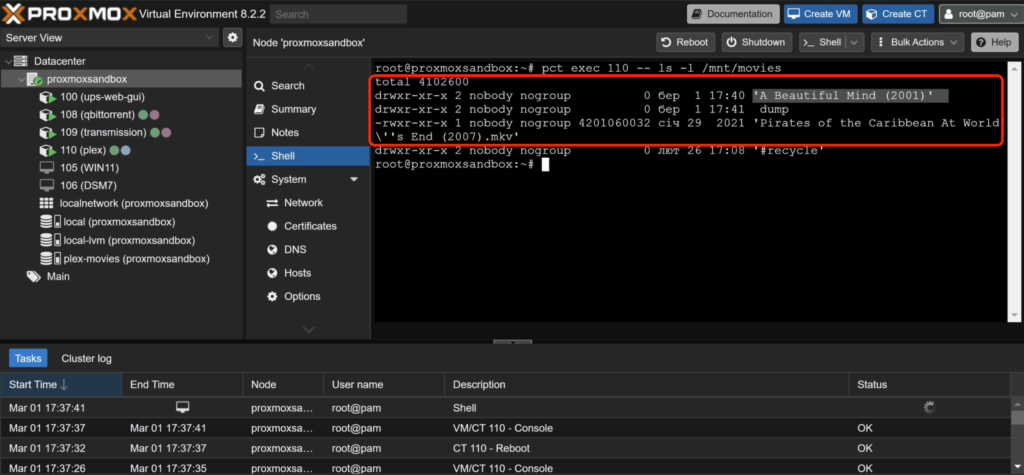The image size is (1024, 475).
Task: Click DNS globe icon
Action: [272, 250]
